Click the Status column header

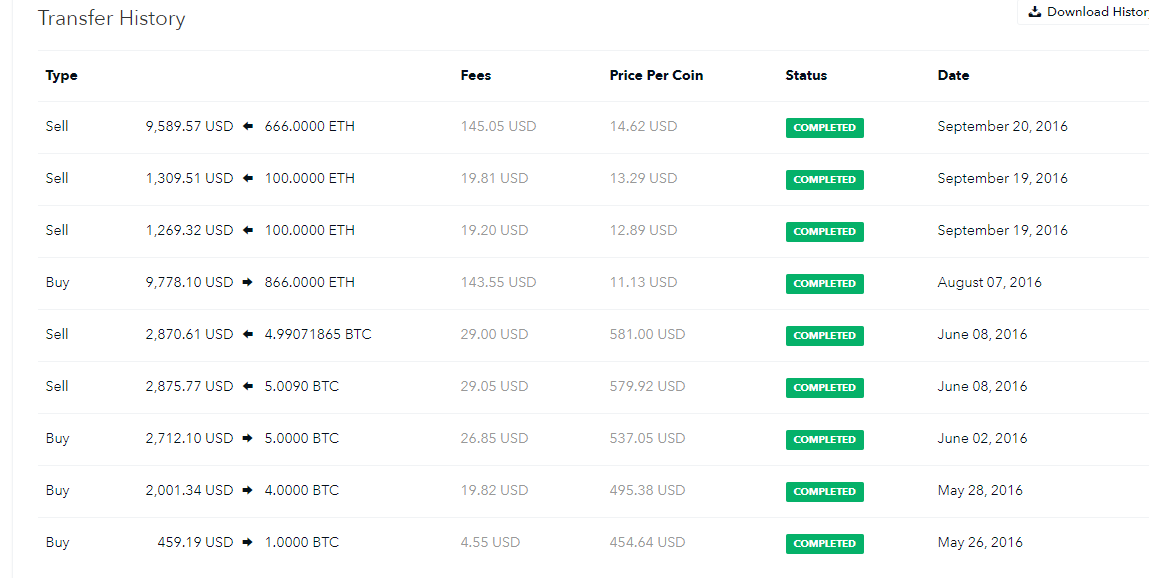point(806,76)
